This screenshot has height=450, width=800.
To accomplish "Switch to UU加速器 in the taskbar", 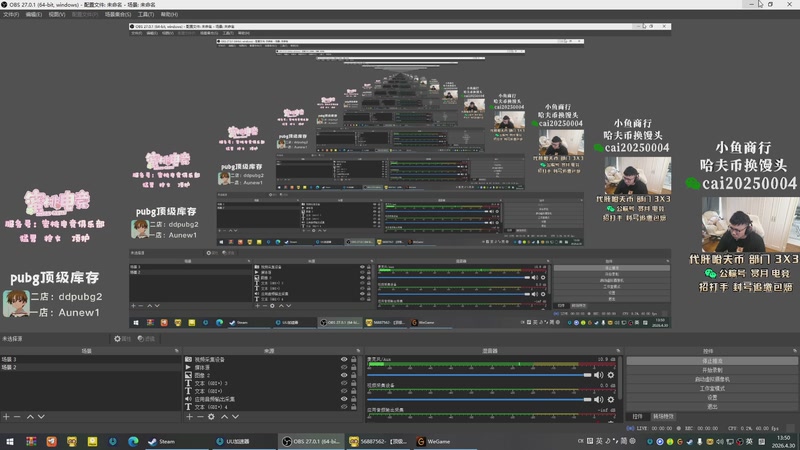I will point(244,441).
